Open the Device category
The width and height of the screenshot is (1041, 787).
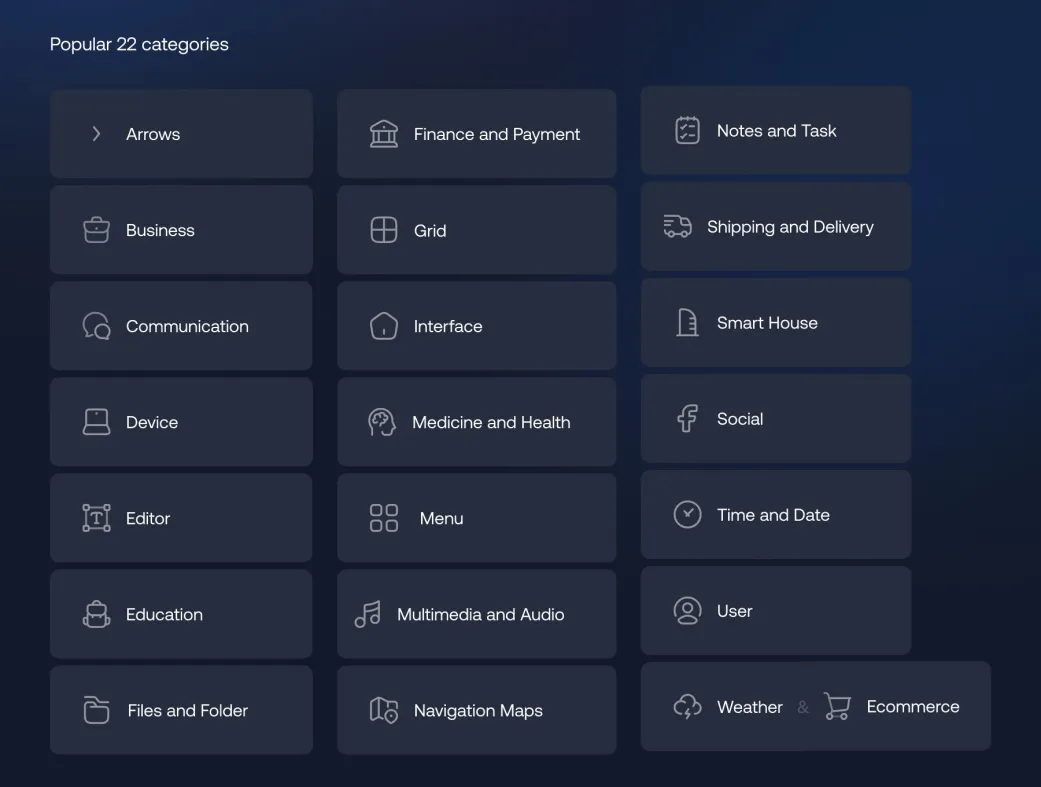(181, 422)
